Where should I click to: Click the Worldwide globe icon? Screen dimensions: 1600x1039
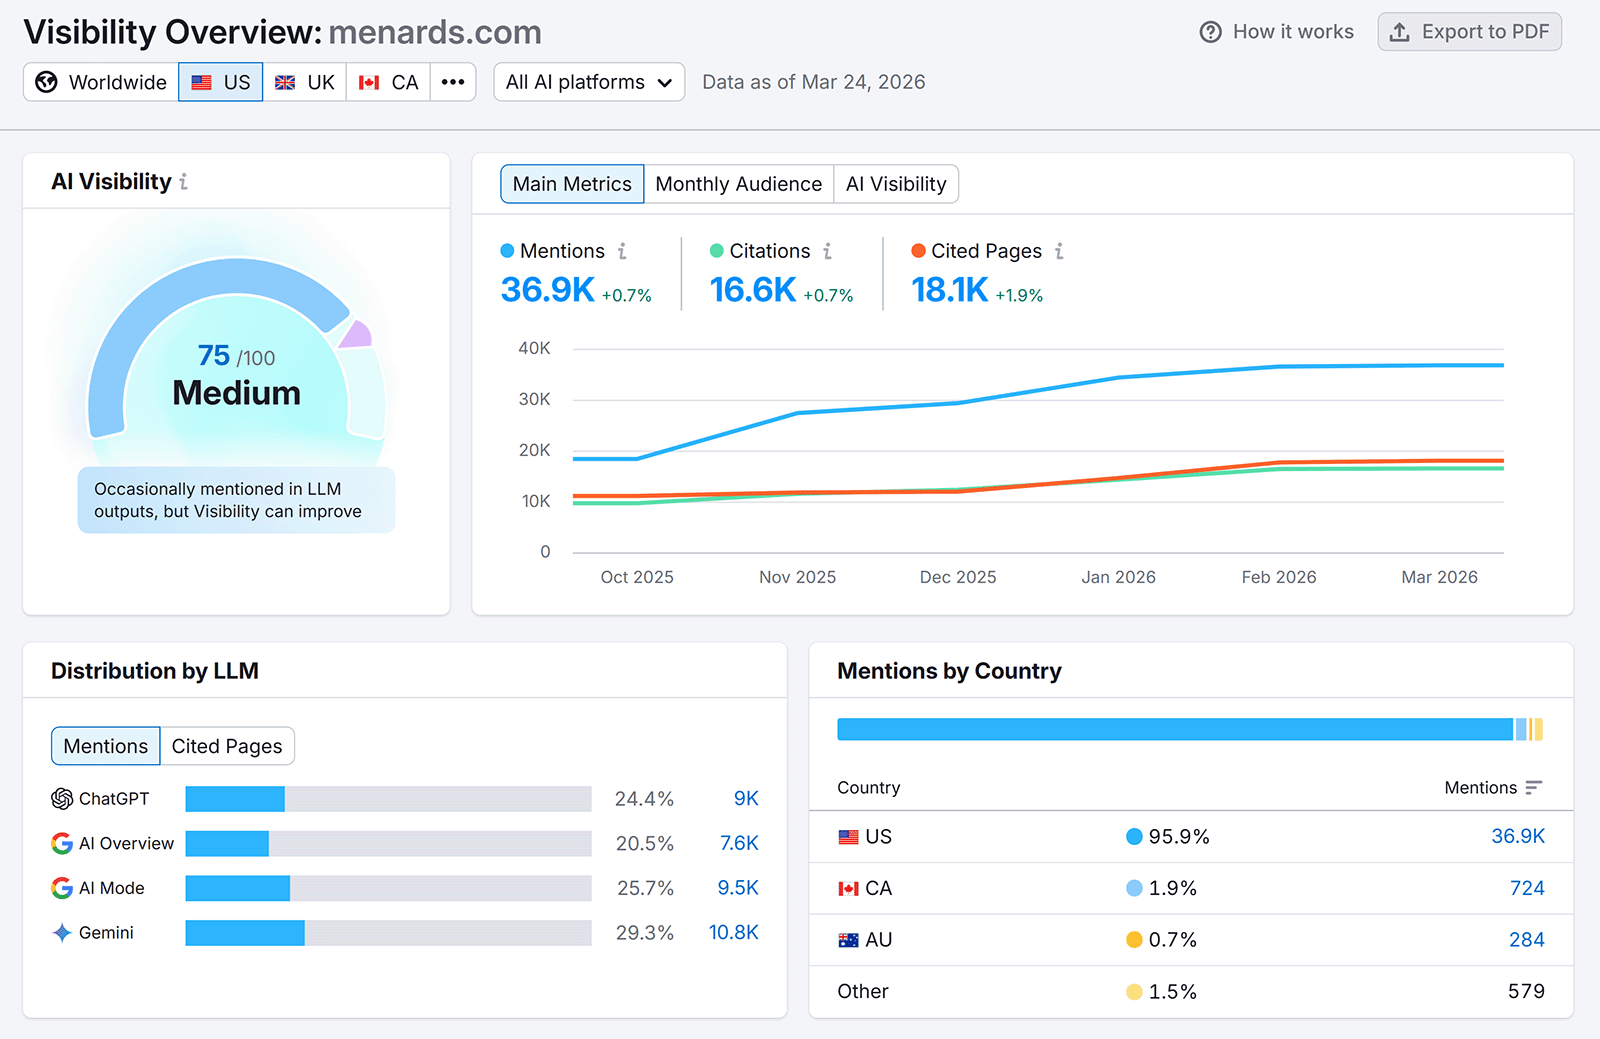pos(46,82)
